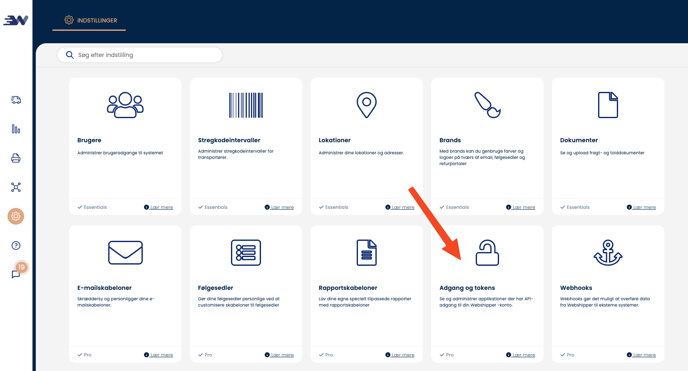
Task: Click 'Lær mere' on Adgang og tokens card
Action: (520, 355)
